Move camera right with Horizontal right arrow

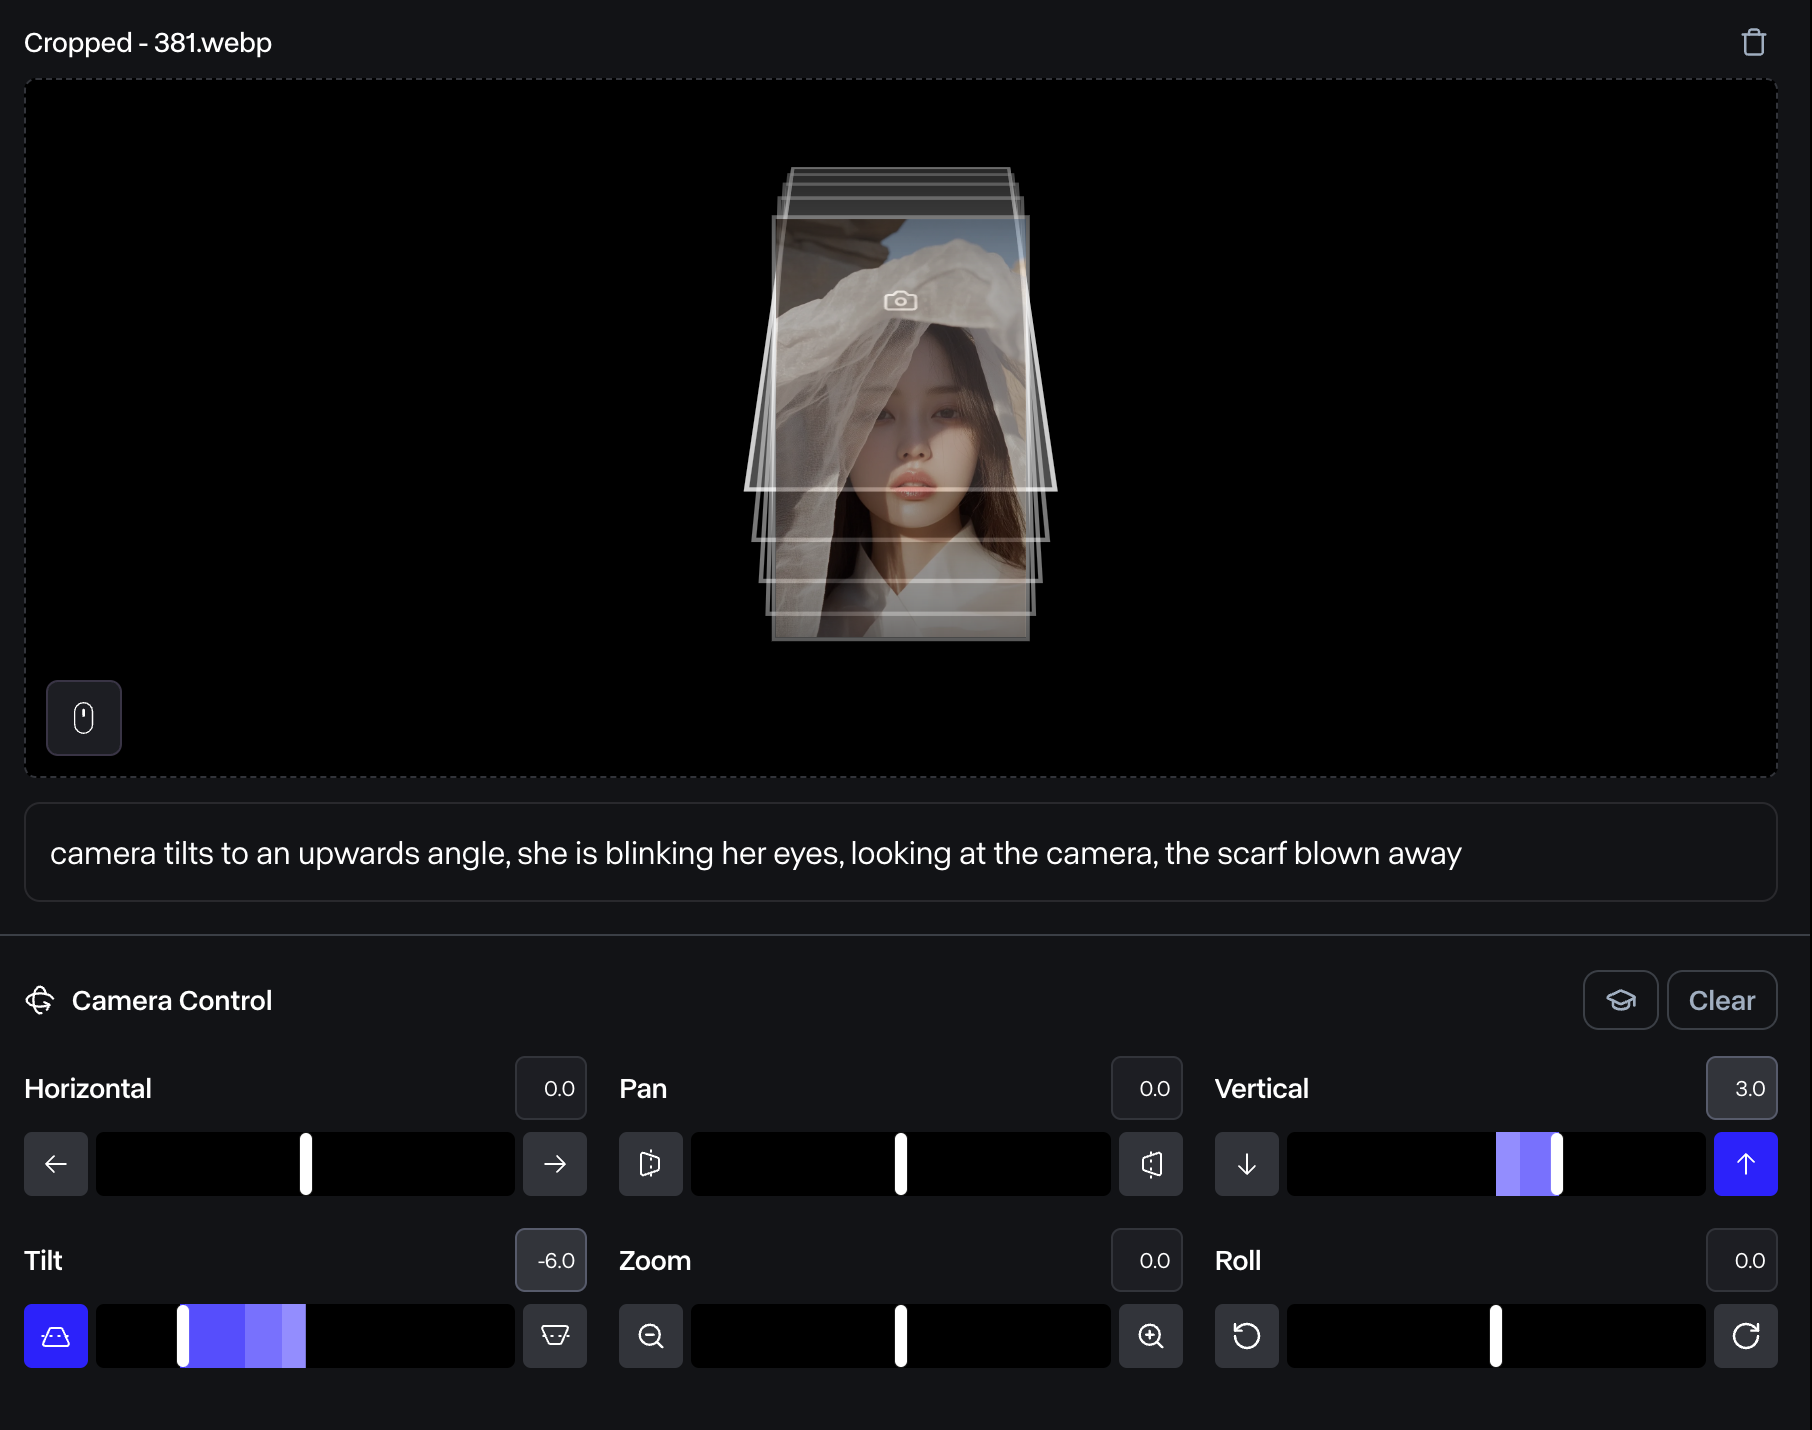555,1164
